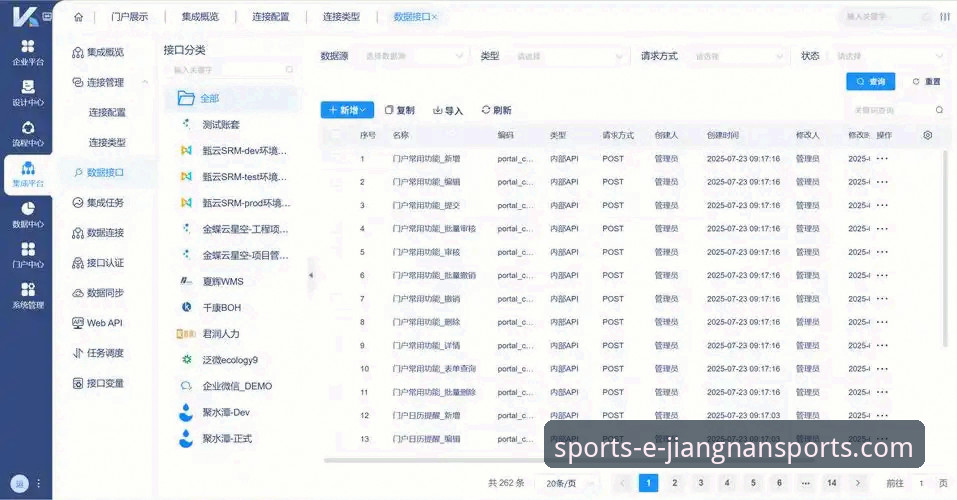Go to page 2 of results

[674, 483]
